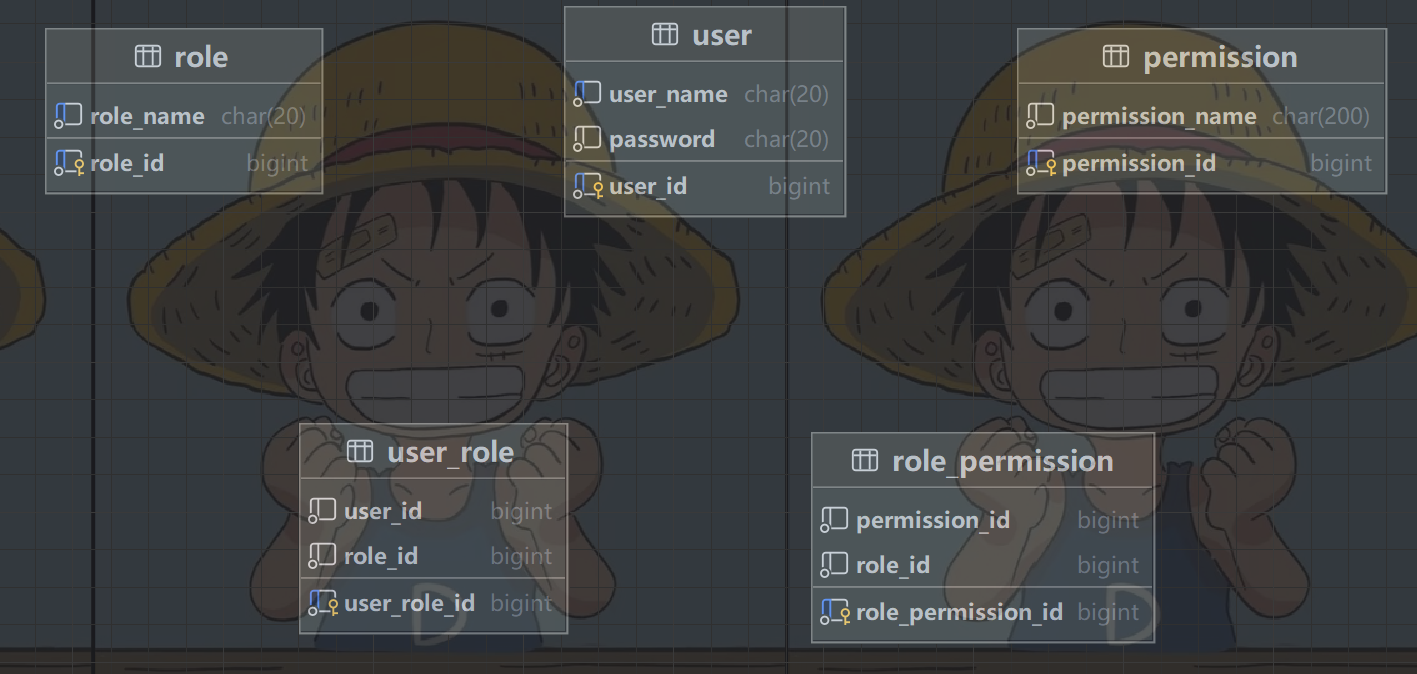Click the column icon of user_role.role_id

coord(322,556)
